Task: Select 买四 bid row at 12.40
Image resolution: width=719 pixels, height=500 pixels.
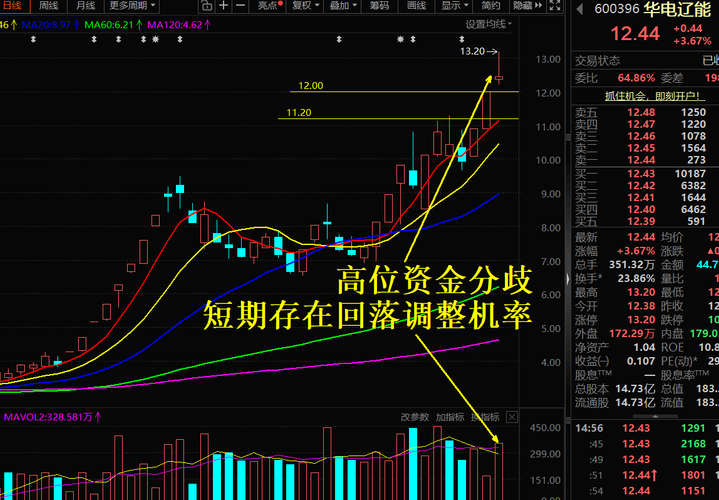Action: (x=645, y=210)
